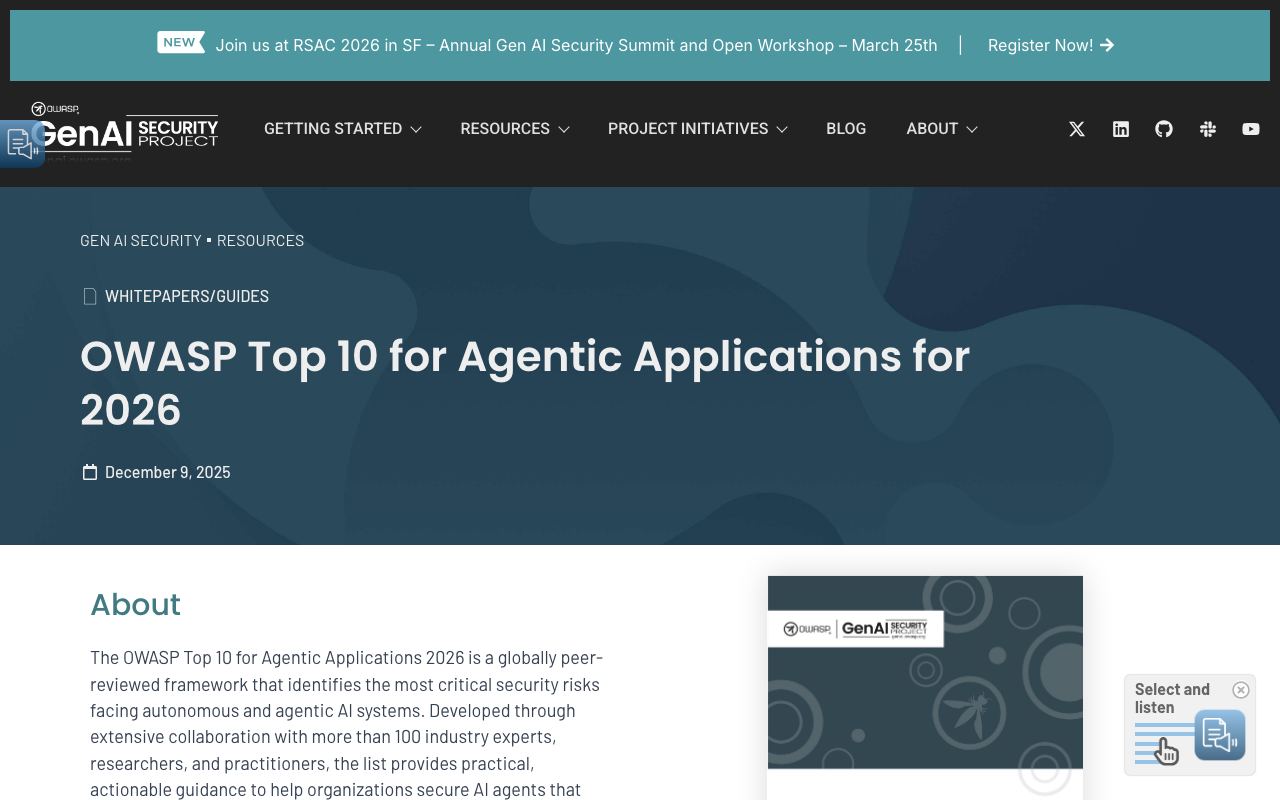
Task: Open the Whitepapers/Guides category link
Action: click(187, 296)
